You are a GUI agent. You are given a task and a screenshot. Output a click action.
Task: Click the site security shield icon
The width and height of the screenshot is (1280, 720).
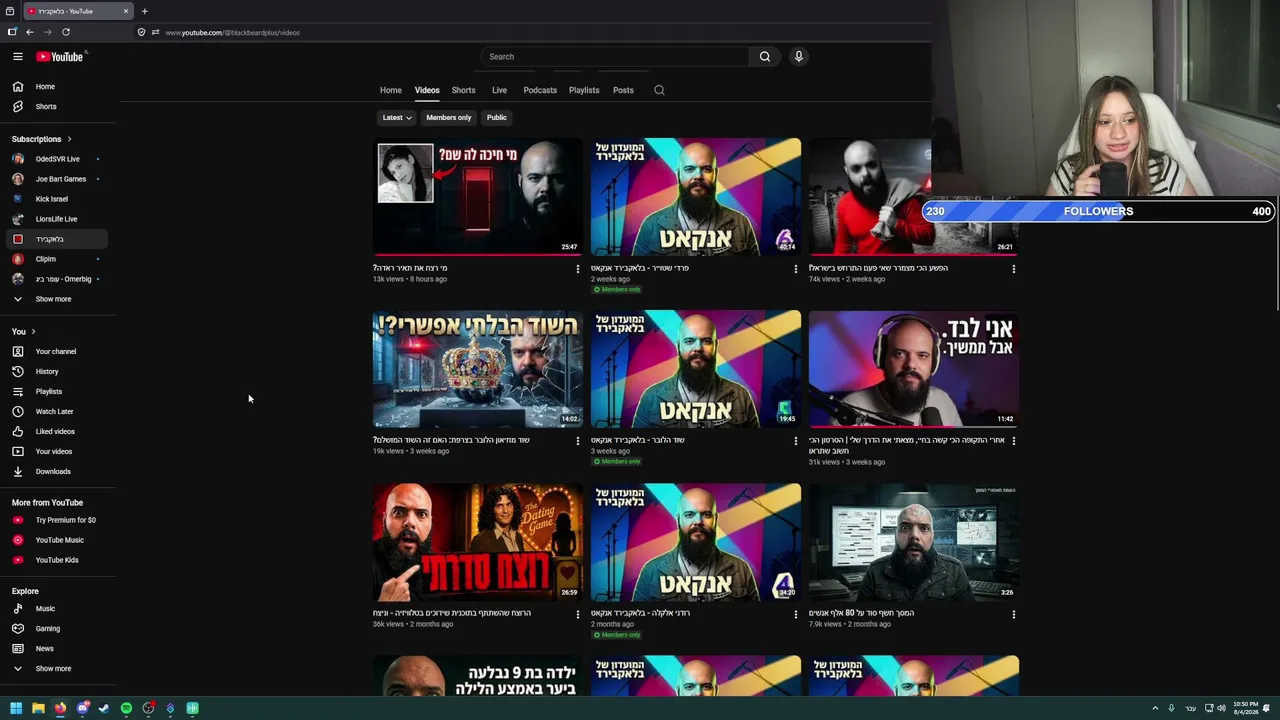[141, 32]
